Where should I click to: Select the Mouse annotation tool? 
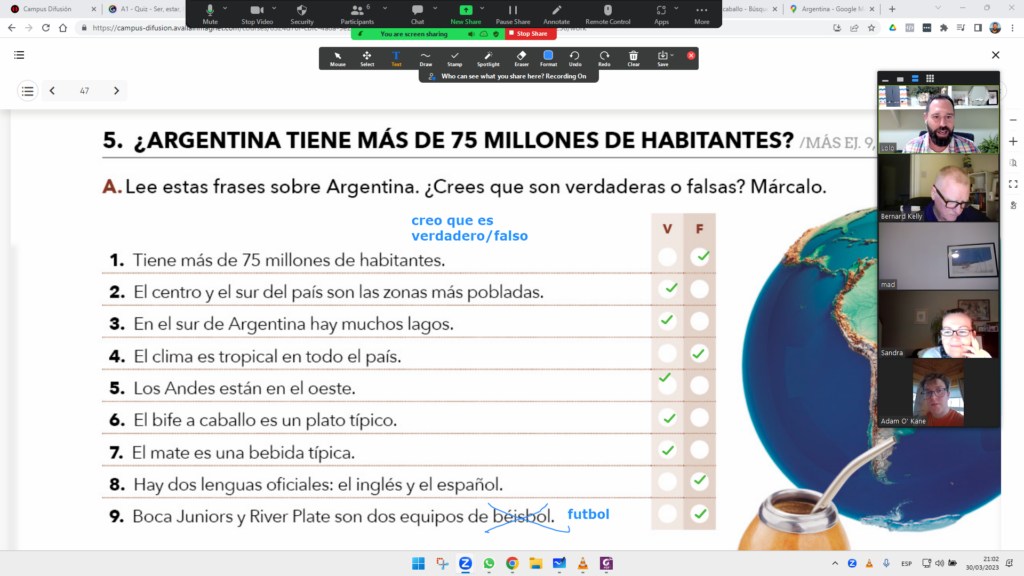click(338, 59)
